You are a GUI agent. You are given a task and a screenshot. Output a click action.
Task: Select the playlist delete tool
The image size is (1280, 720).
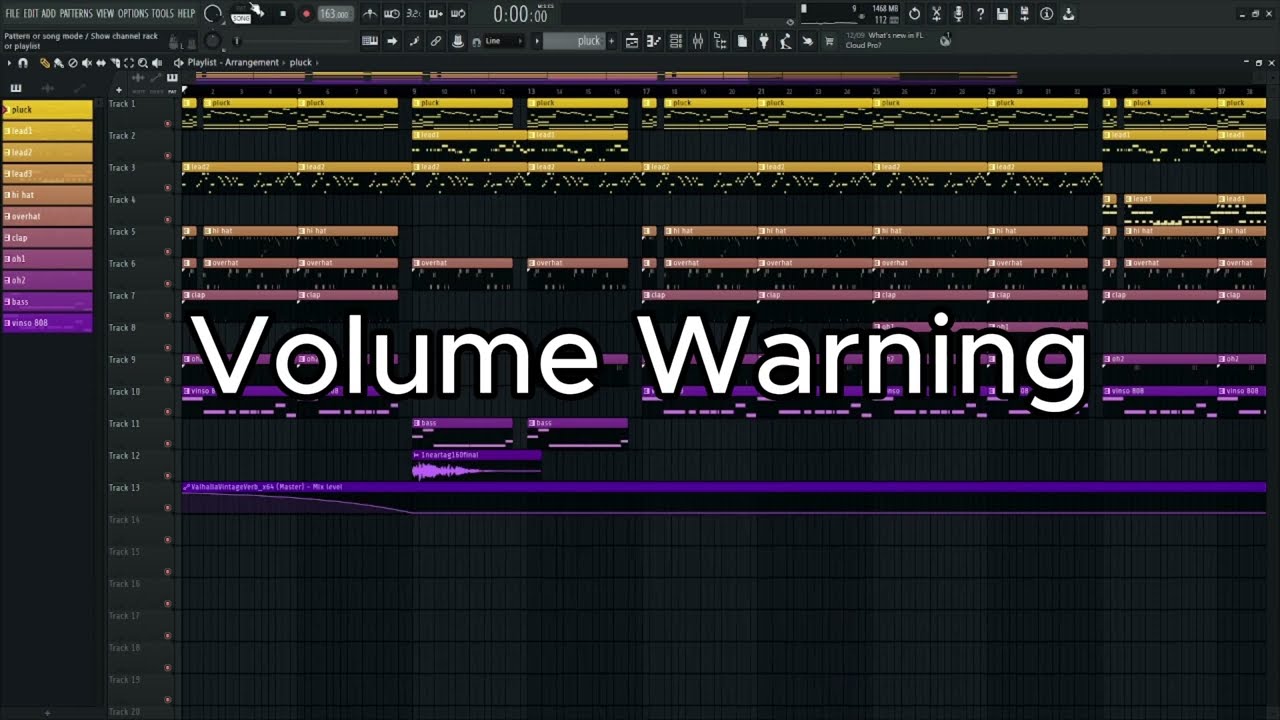72,63
